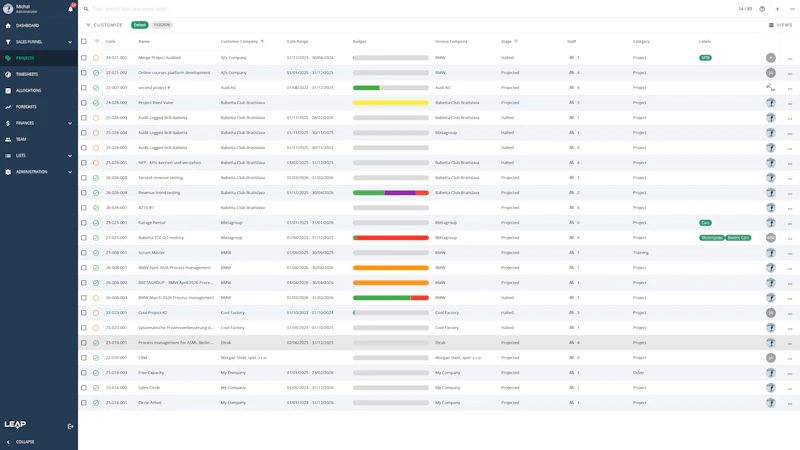Add a new project with the plus icon
800x450 pixels.
coord(777,9)
